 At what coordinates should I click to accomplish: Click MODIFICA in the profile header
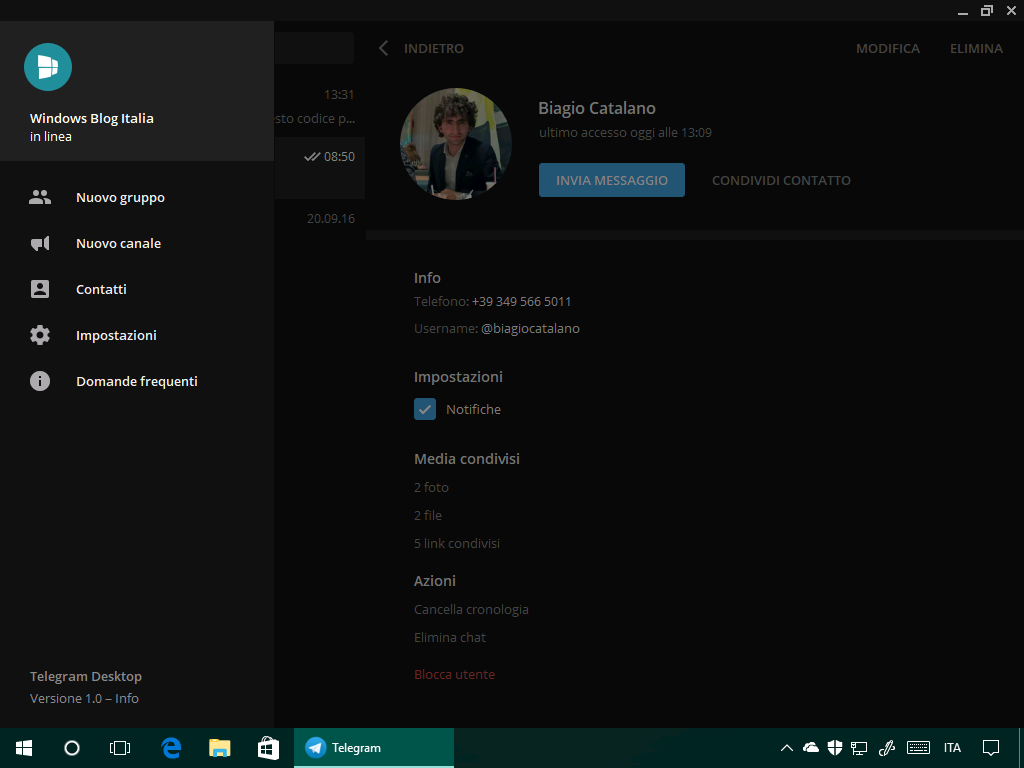point(888,48)
